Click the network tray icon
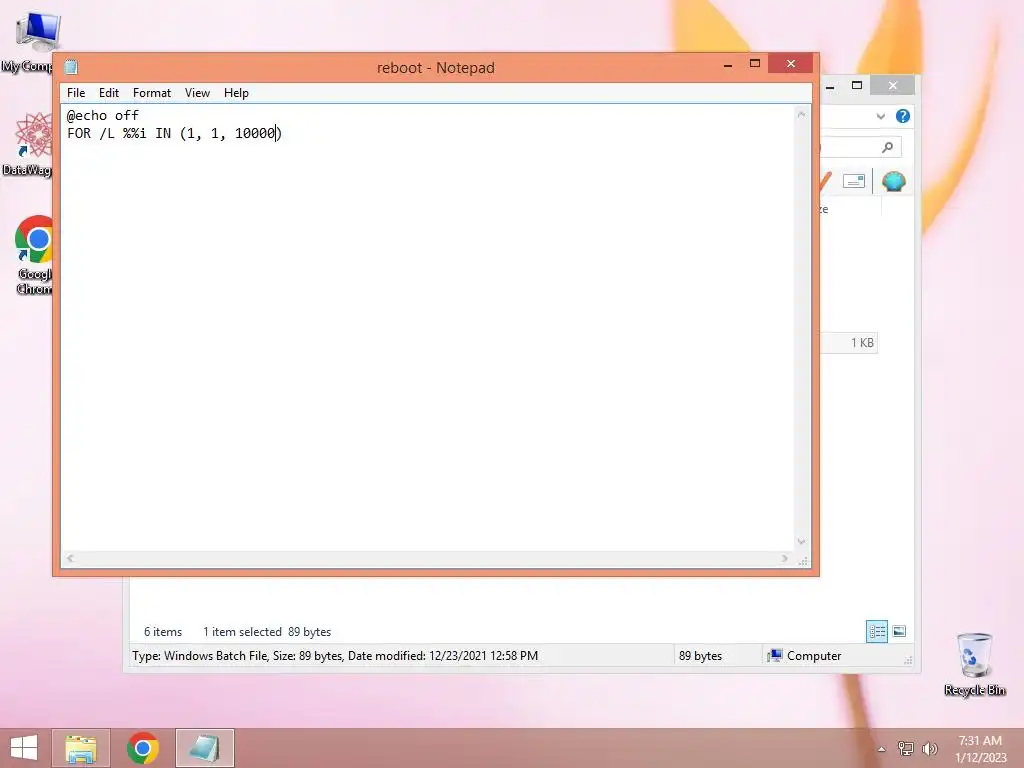This screenshot has height=768, width=1024. [905, 749]
